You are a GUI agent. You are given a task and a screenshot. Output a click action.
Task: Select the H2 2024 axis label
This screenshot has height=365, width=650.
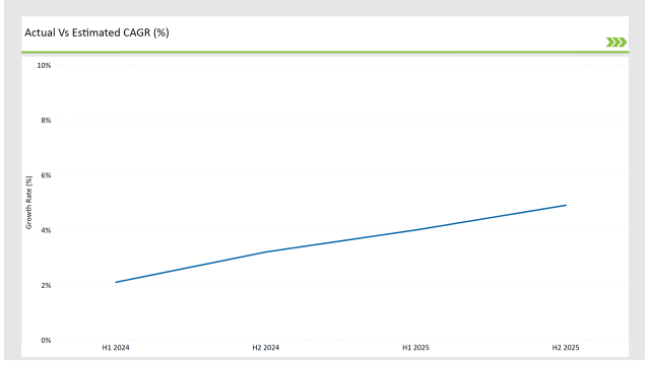point(266,348)
